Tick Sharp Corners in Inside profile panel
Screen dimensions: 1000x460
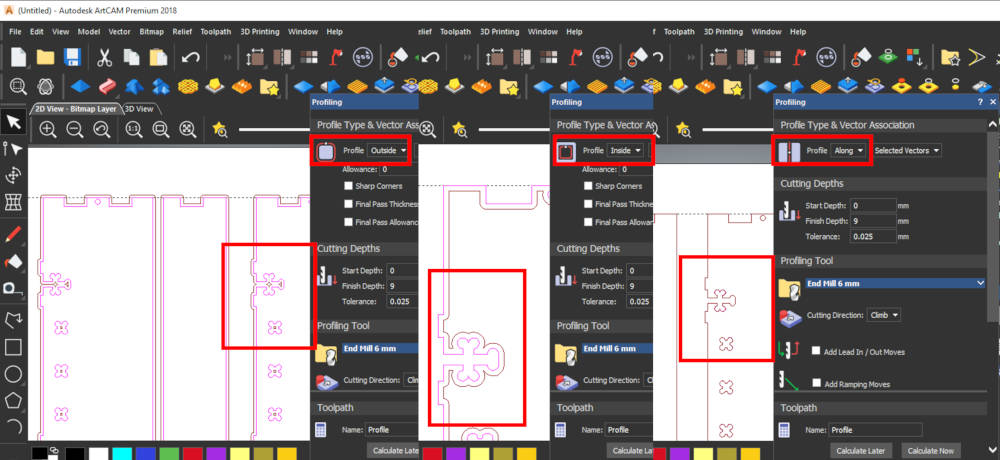[588, 186]
